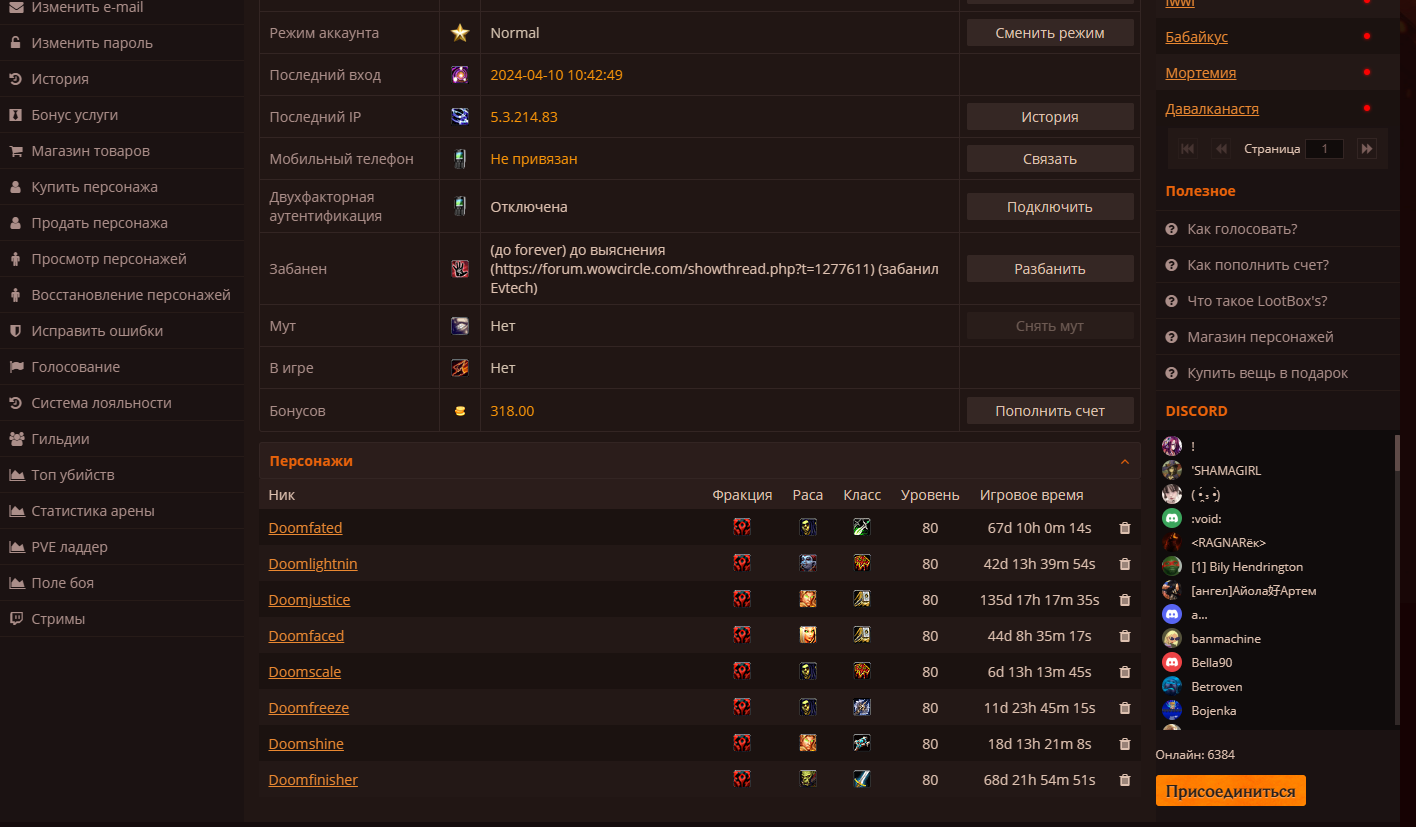Click the Doomscale faction icon
Viewport: 1416px width, 827px height.
coord(742,672)
